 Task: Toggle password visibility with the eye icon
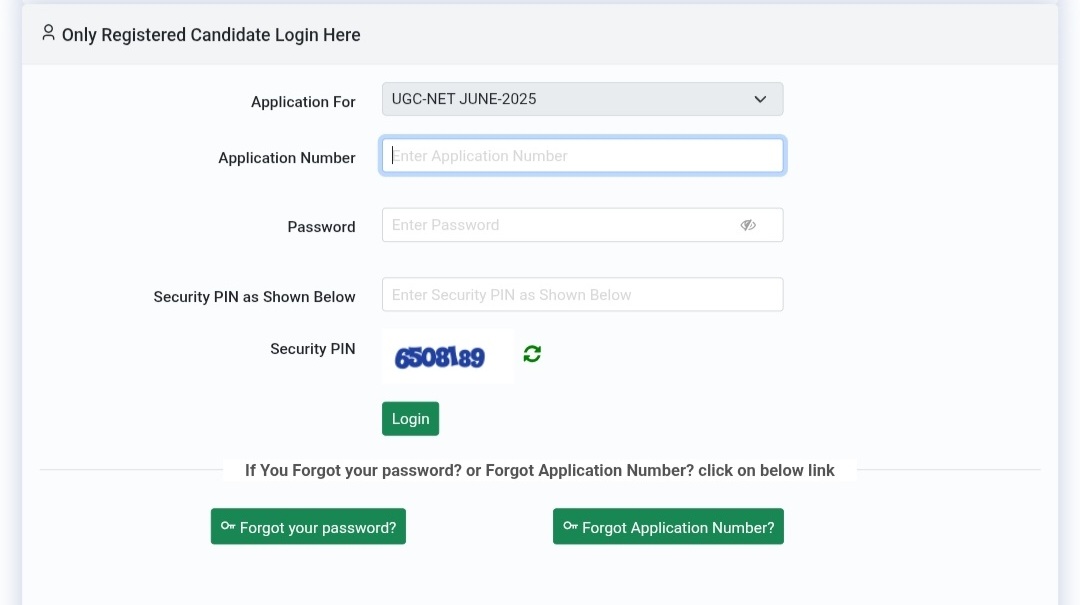click(747, 225)
